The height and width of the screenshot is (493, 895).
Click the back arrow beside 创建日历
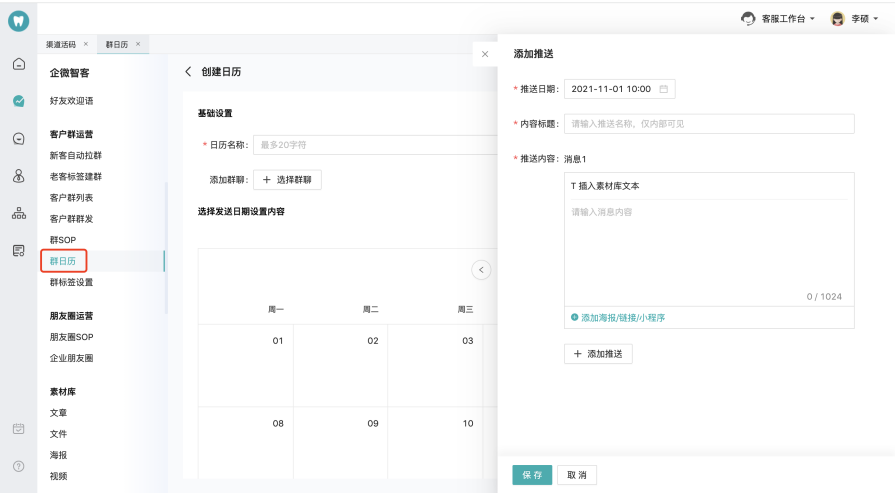point(187,72)
